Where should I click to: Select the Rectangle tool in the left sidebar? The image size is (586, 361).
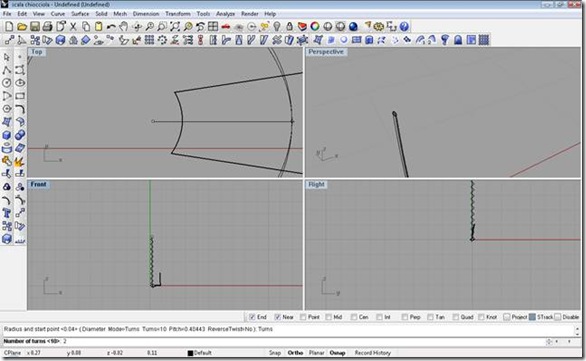tap(20, 96)
